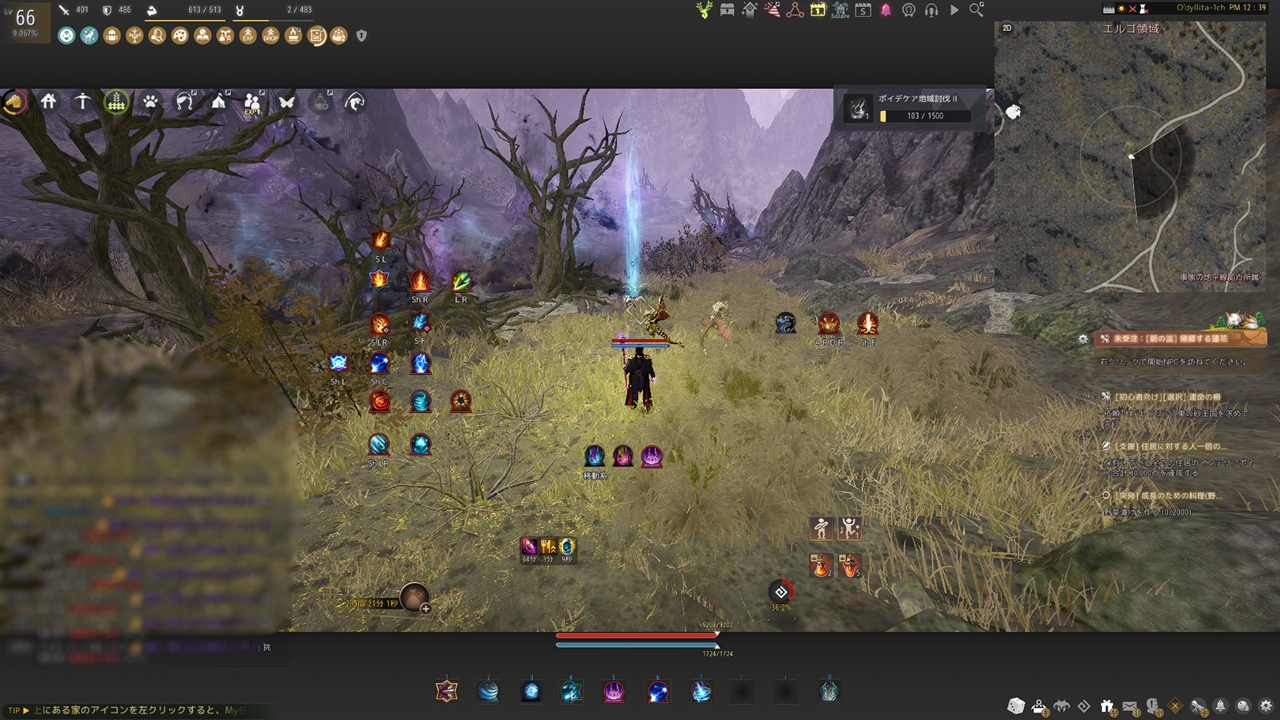Click the エルゴ領域 region name
The image size is (1280, 720).
pyautogui.click(x=1131, y=29)
